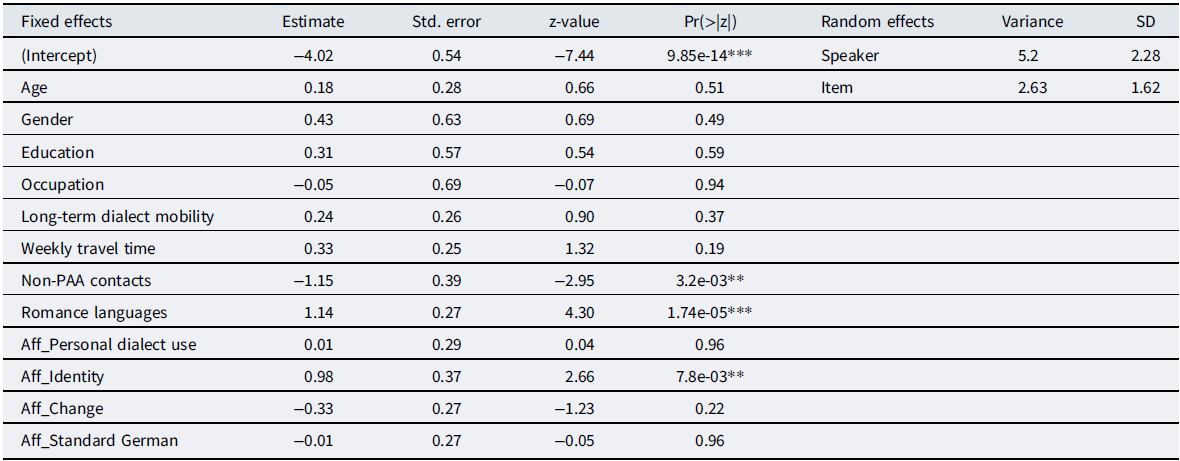The image size is (1180, 461).
Task: Select the Long-term dialect mobility row
Action: tap(117, 216)
